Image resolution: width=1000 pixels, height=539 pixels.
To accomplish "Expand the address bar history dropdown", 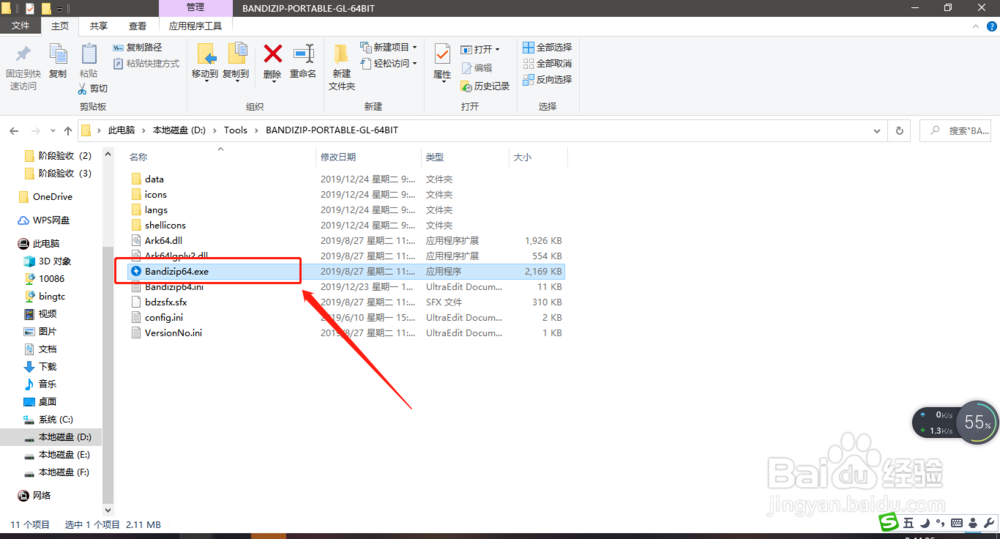I will pyautogui.click(x=877, y=131).
